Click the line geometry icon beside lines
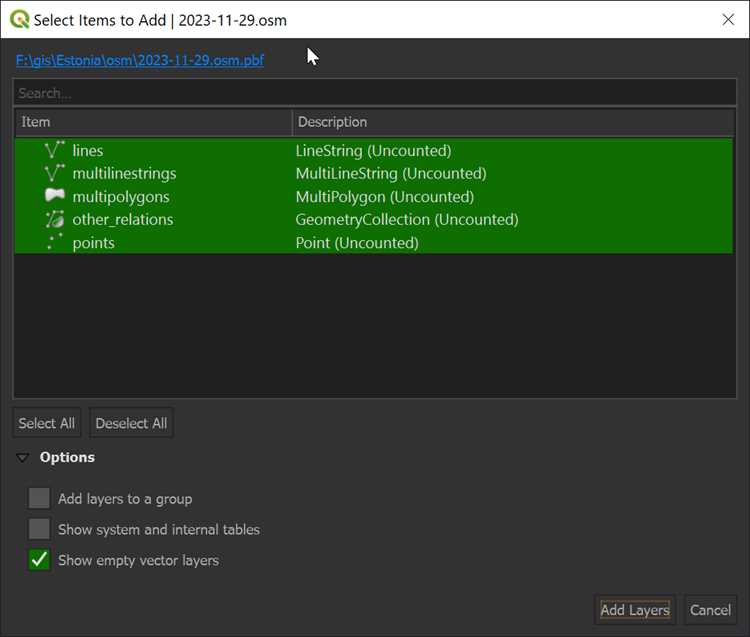The width and height of the screenshot is (750, 637). point(55,150)
